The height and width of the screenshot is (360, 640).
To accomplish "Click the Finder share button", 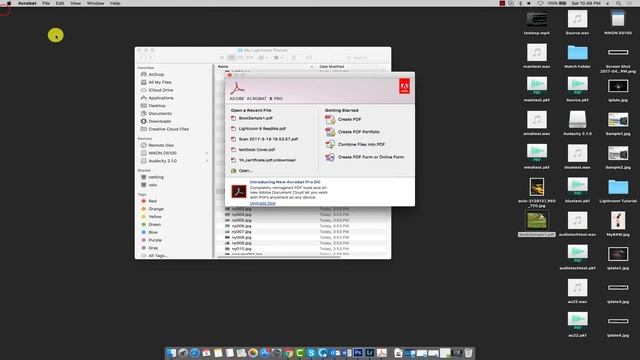I will click(293, 58).
